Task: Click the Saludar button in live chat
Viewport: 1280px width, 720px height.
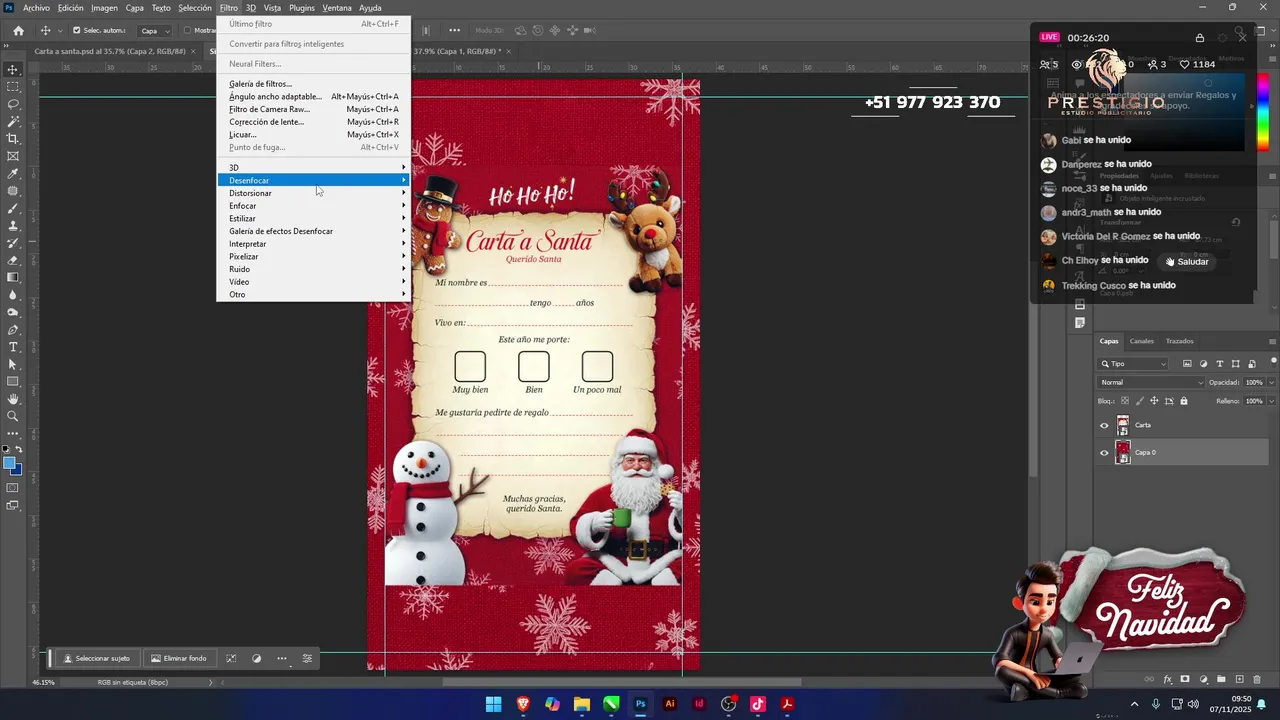Action: (1187, 262)
